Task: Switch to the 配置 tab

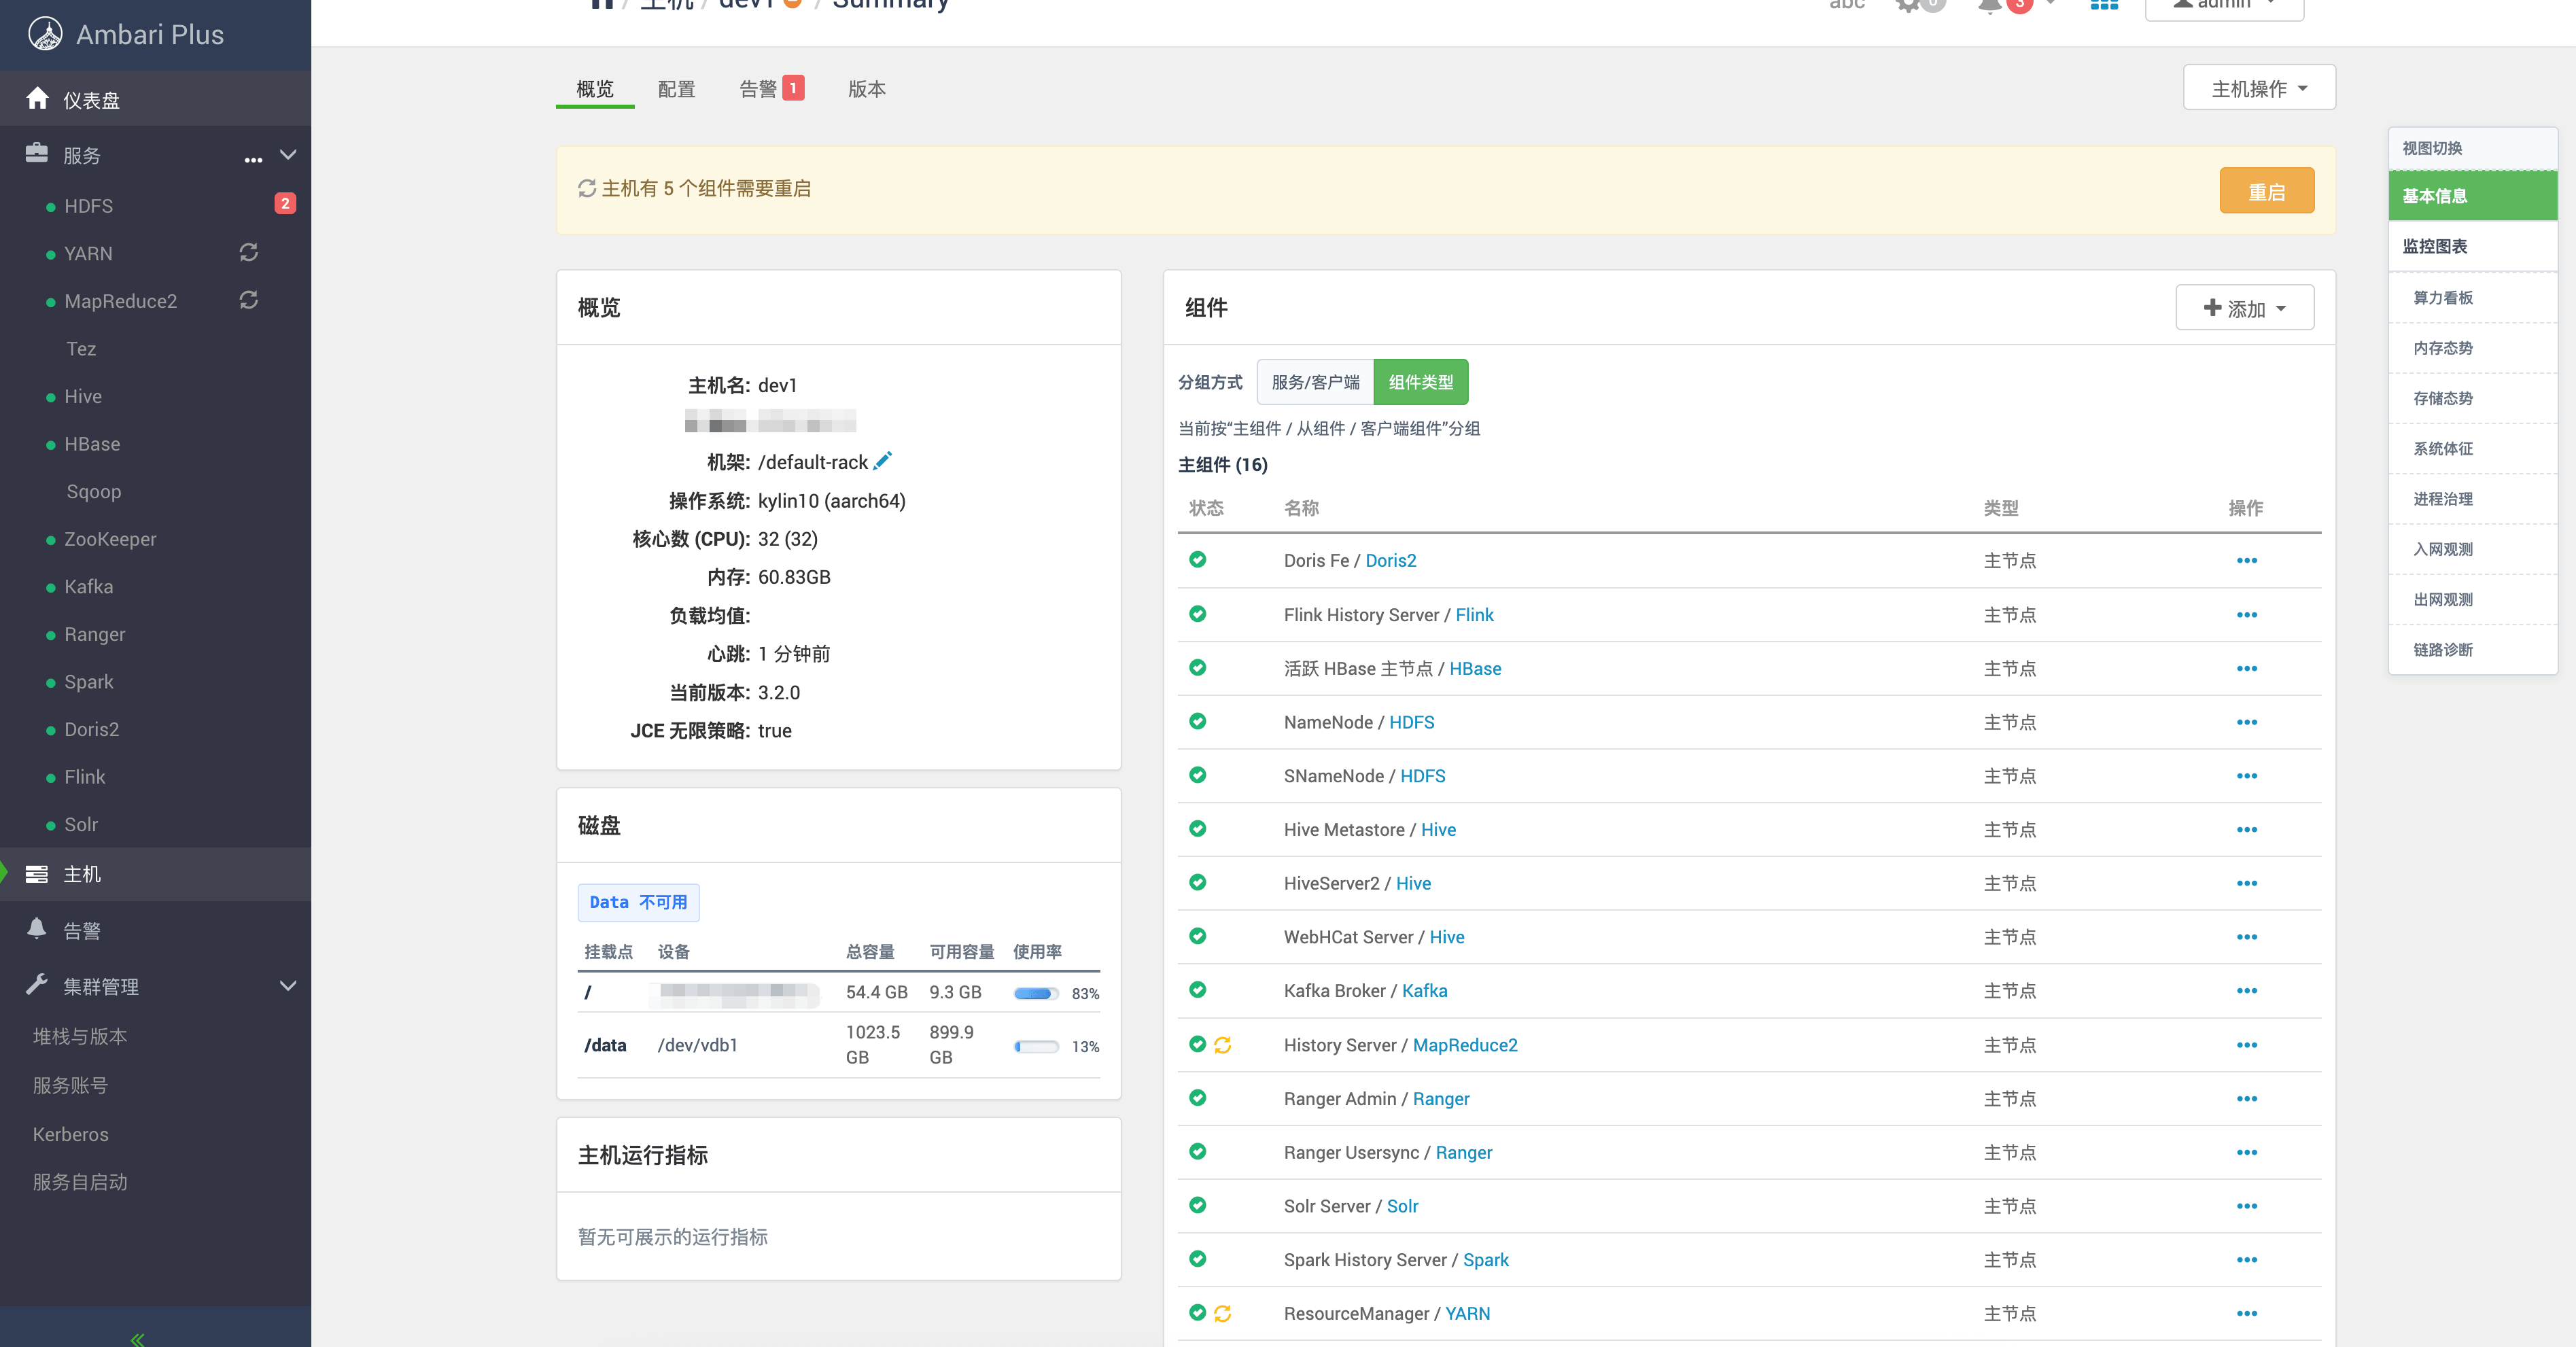Action: (x=676, y=89)
